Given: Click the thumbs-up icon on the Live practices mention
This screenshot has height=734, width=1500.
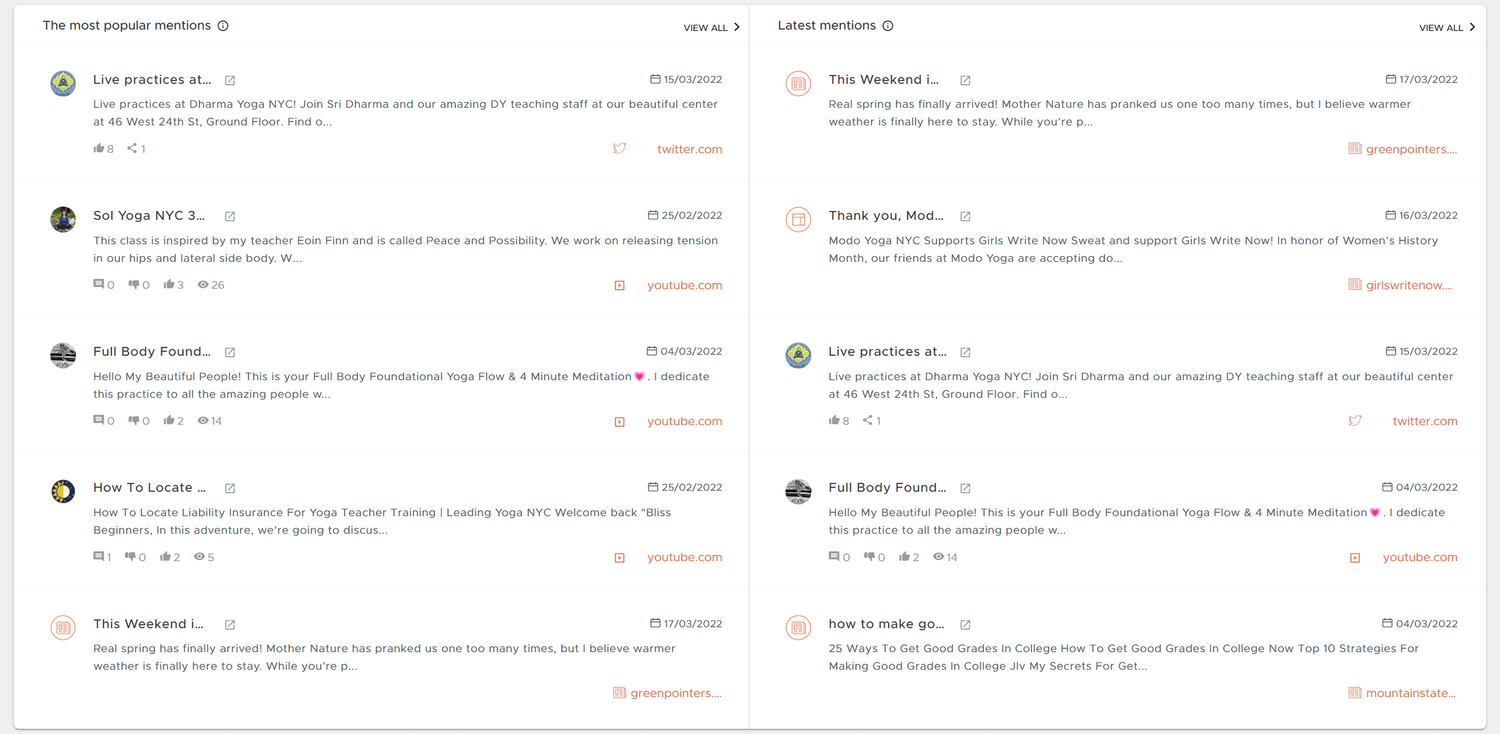Looking at the screenshot, I should coord(97,147).
